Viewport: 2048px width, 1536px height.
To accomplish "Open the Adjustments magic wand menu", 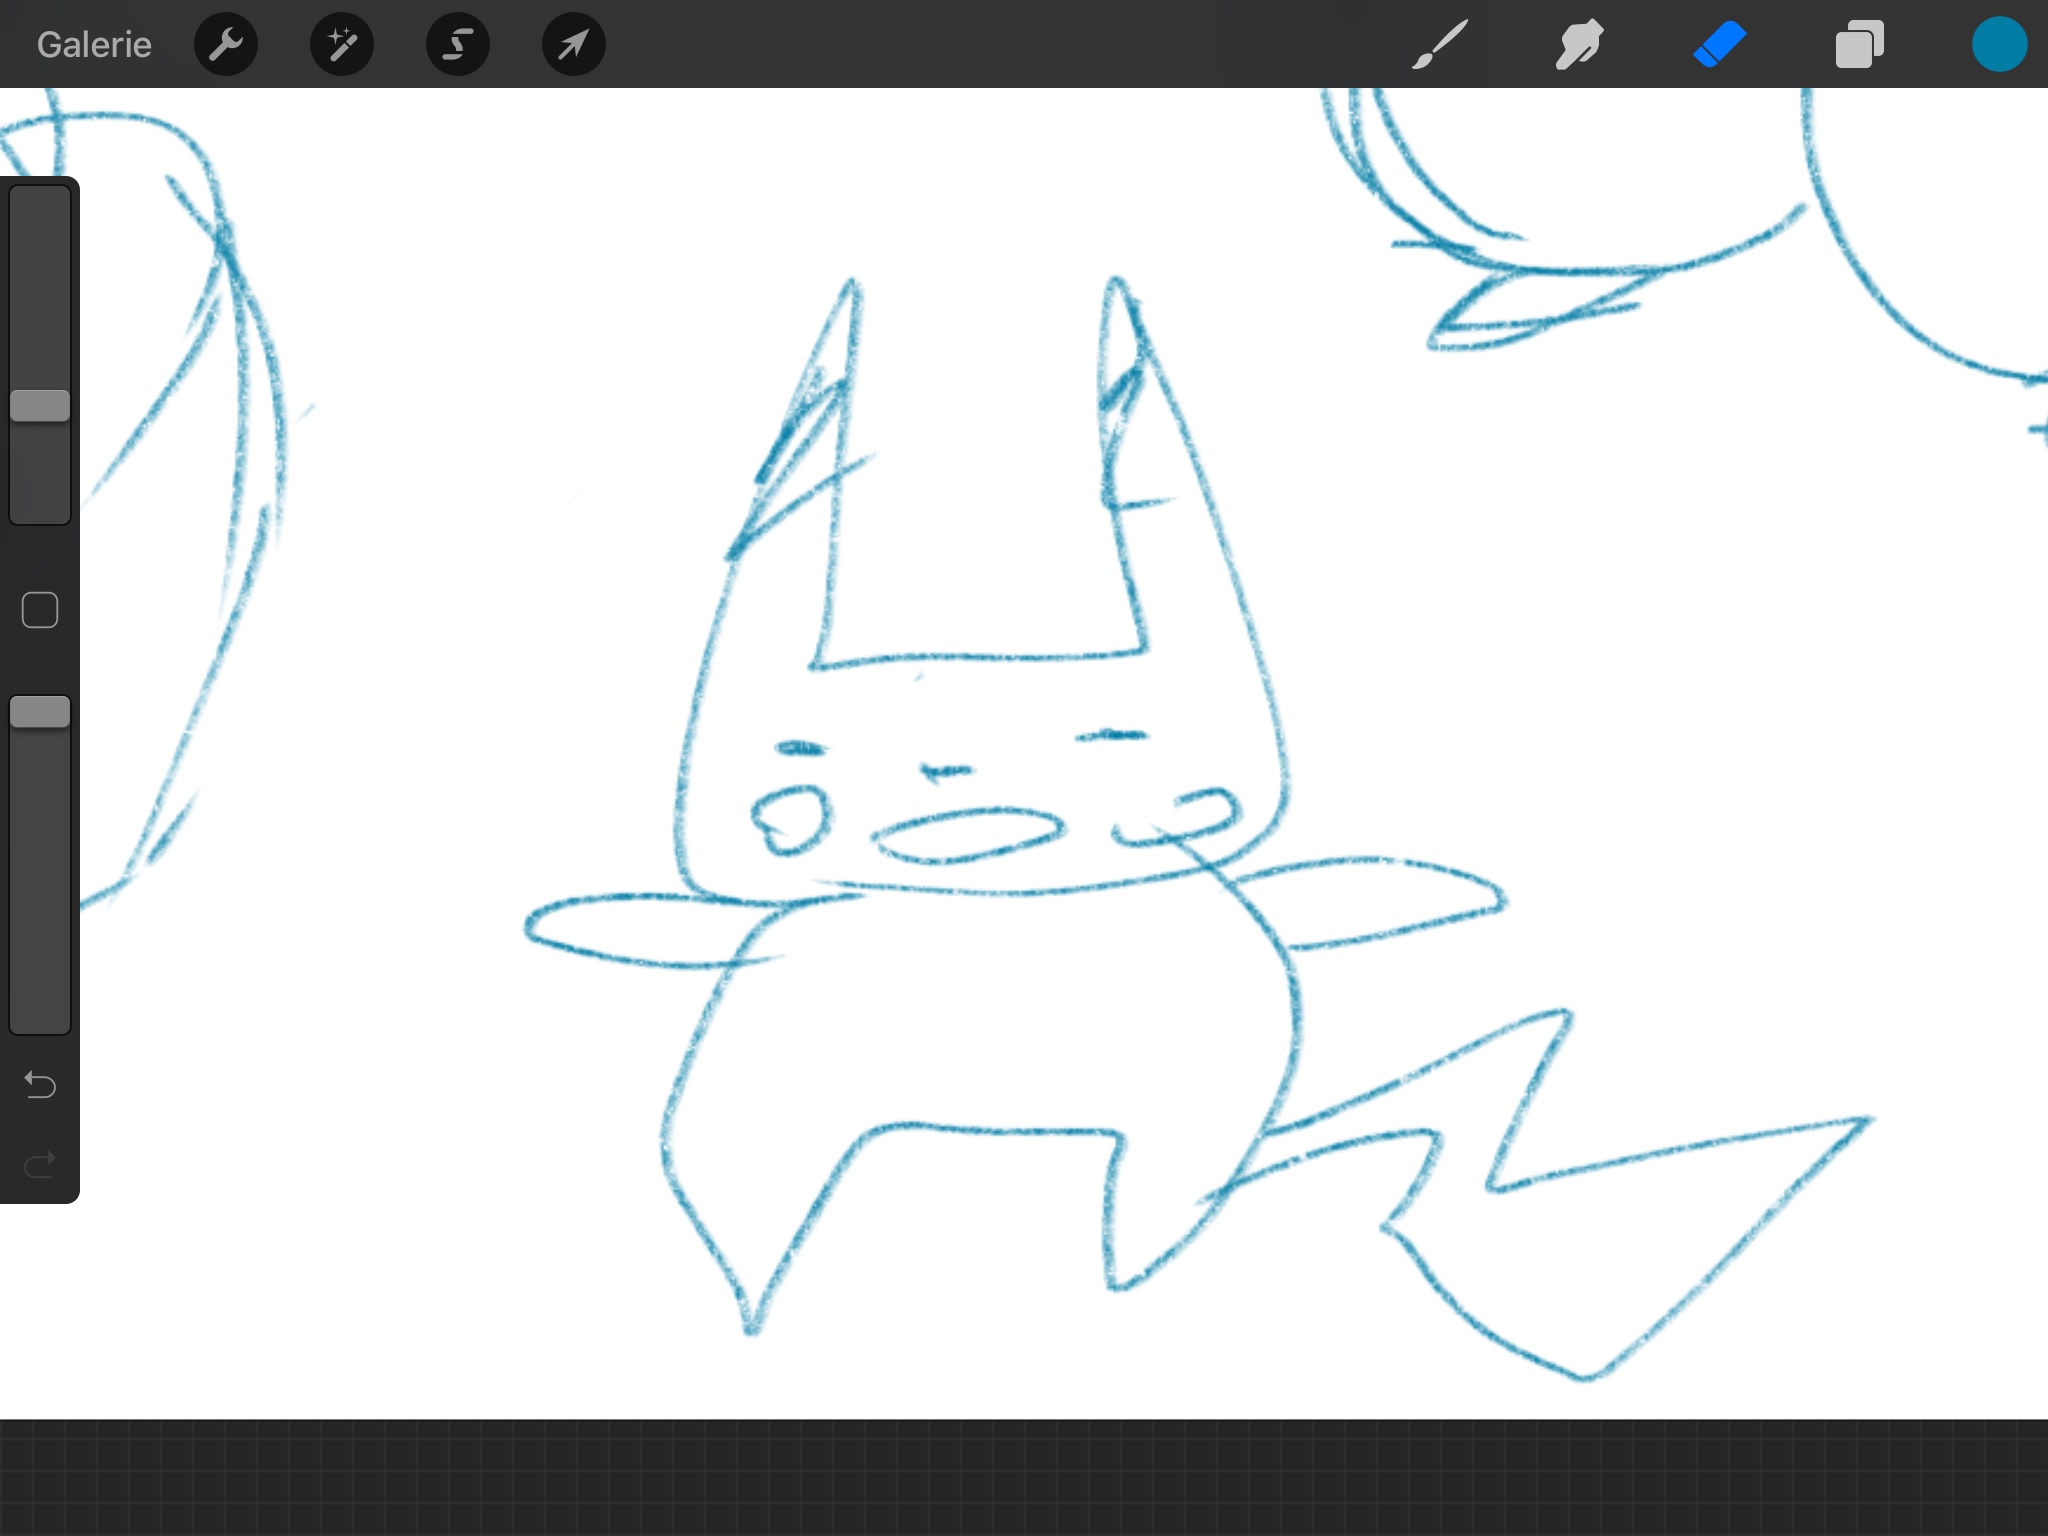I will coord(342,44).
